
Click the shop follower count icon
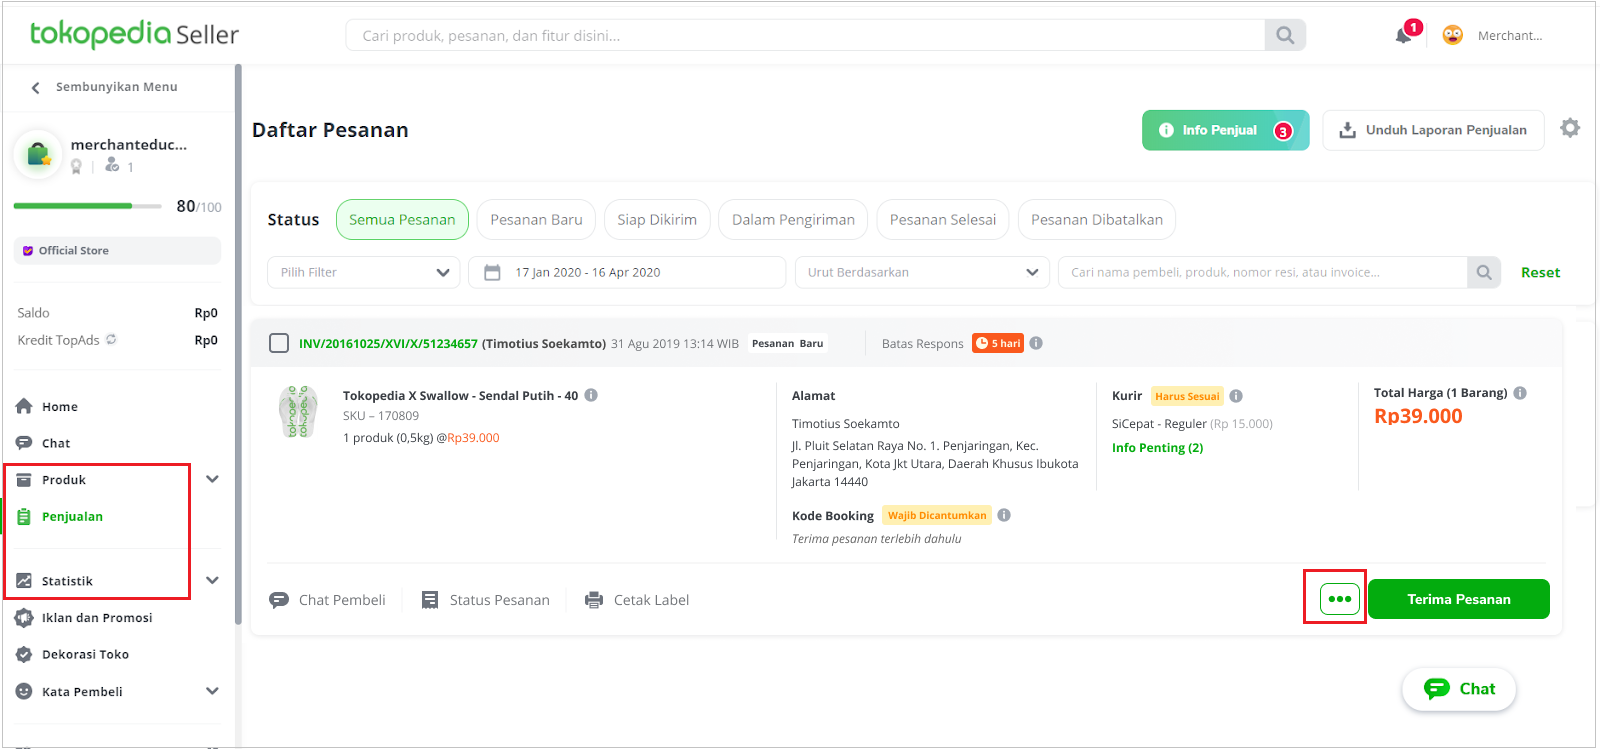[112, 165]
